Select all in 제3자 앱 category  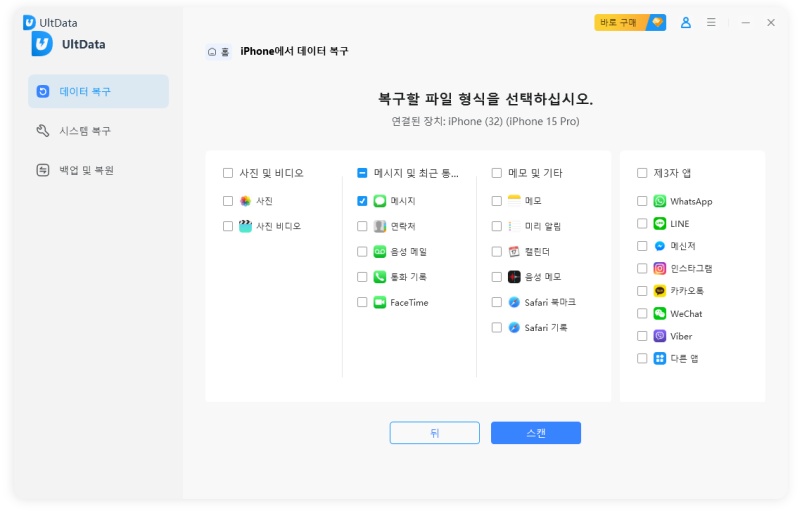(642, 173)
